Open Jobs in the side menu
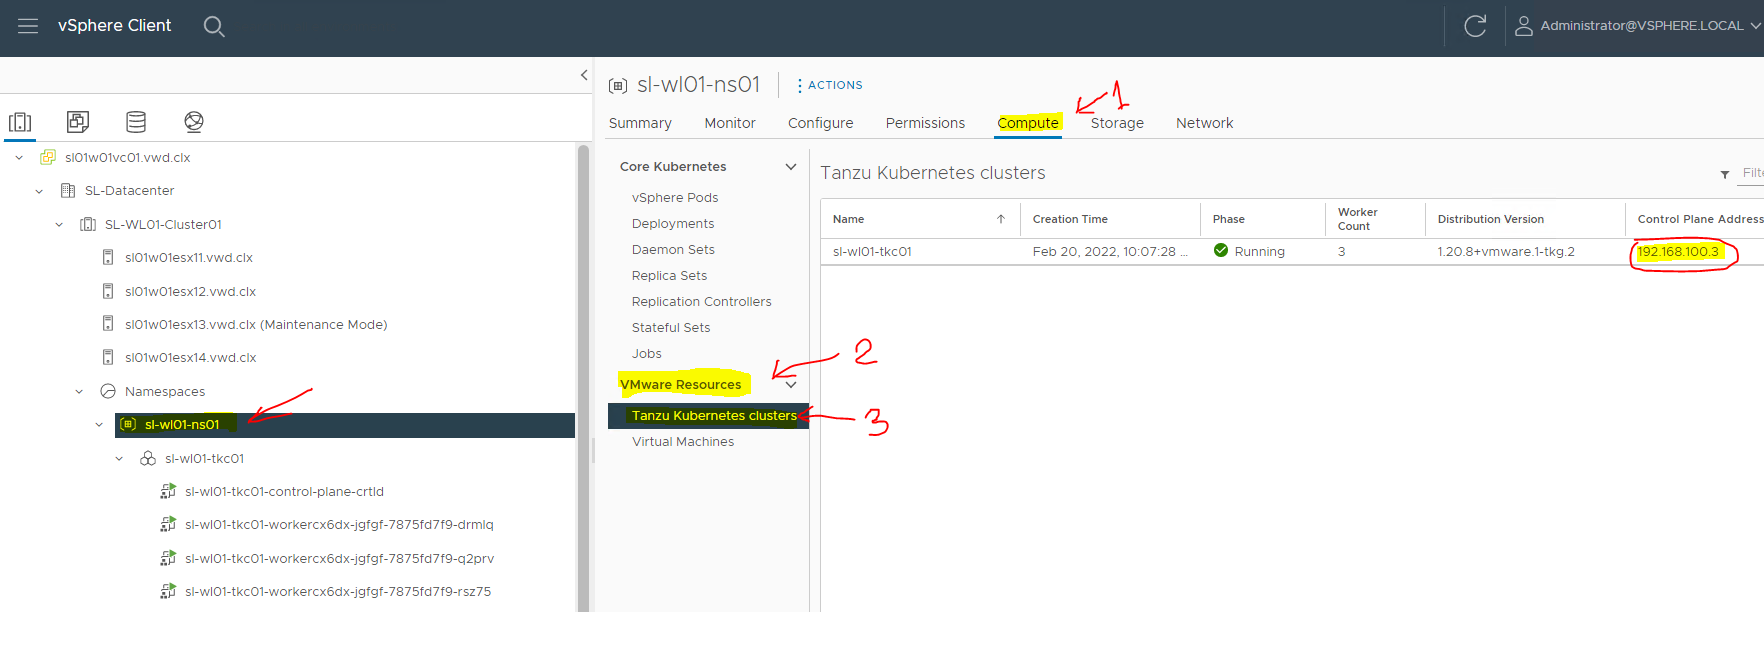 (x=647, y=354)
